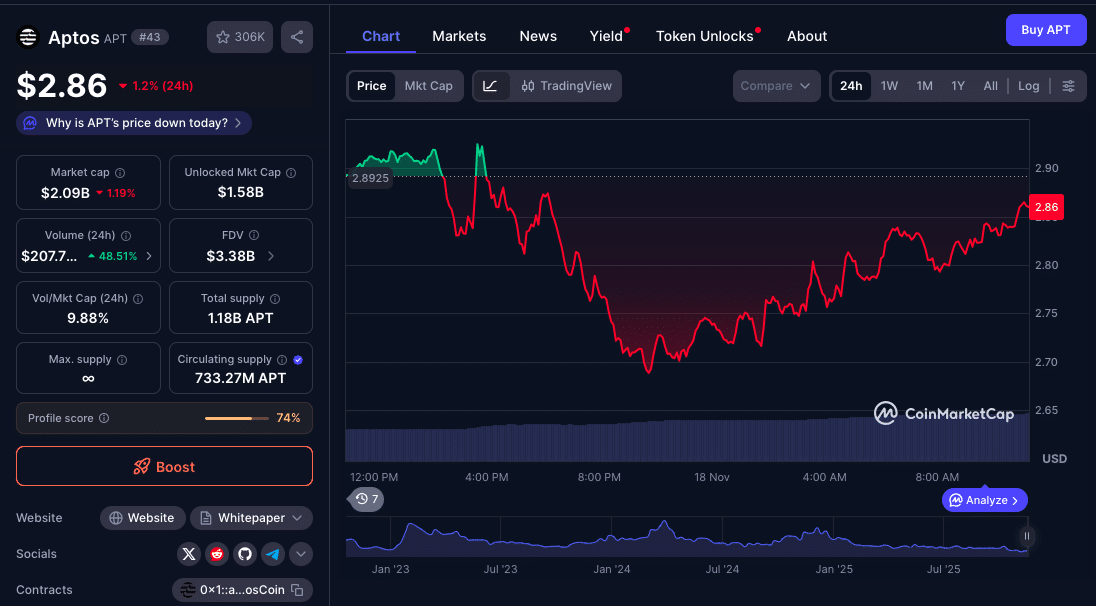The height and width of the screenshot is (606, 1096).
Task: Open Aptos Telegram via the Telegram icon
Action: tap(272, 554)
